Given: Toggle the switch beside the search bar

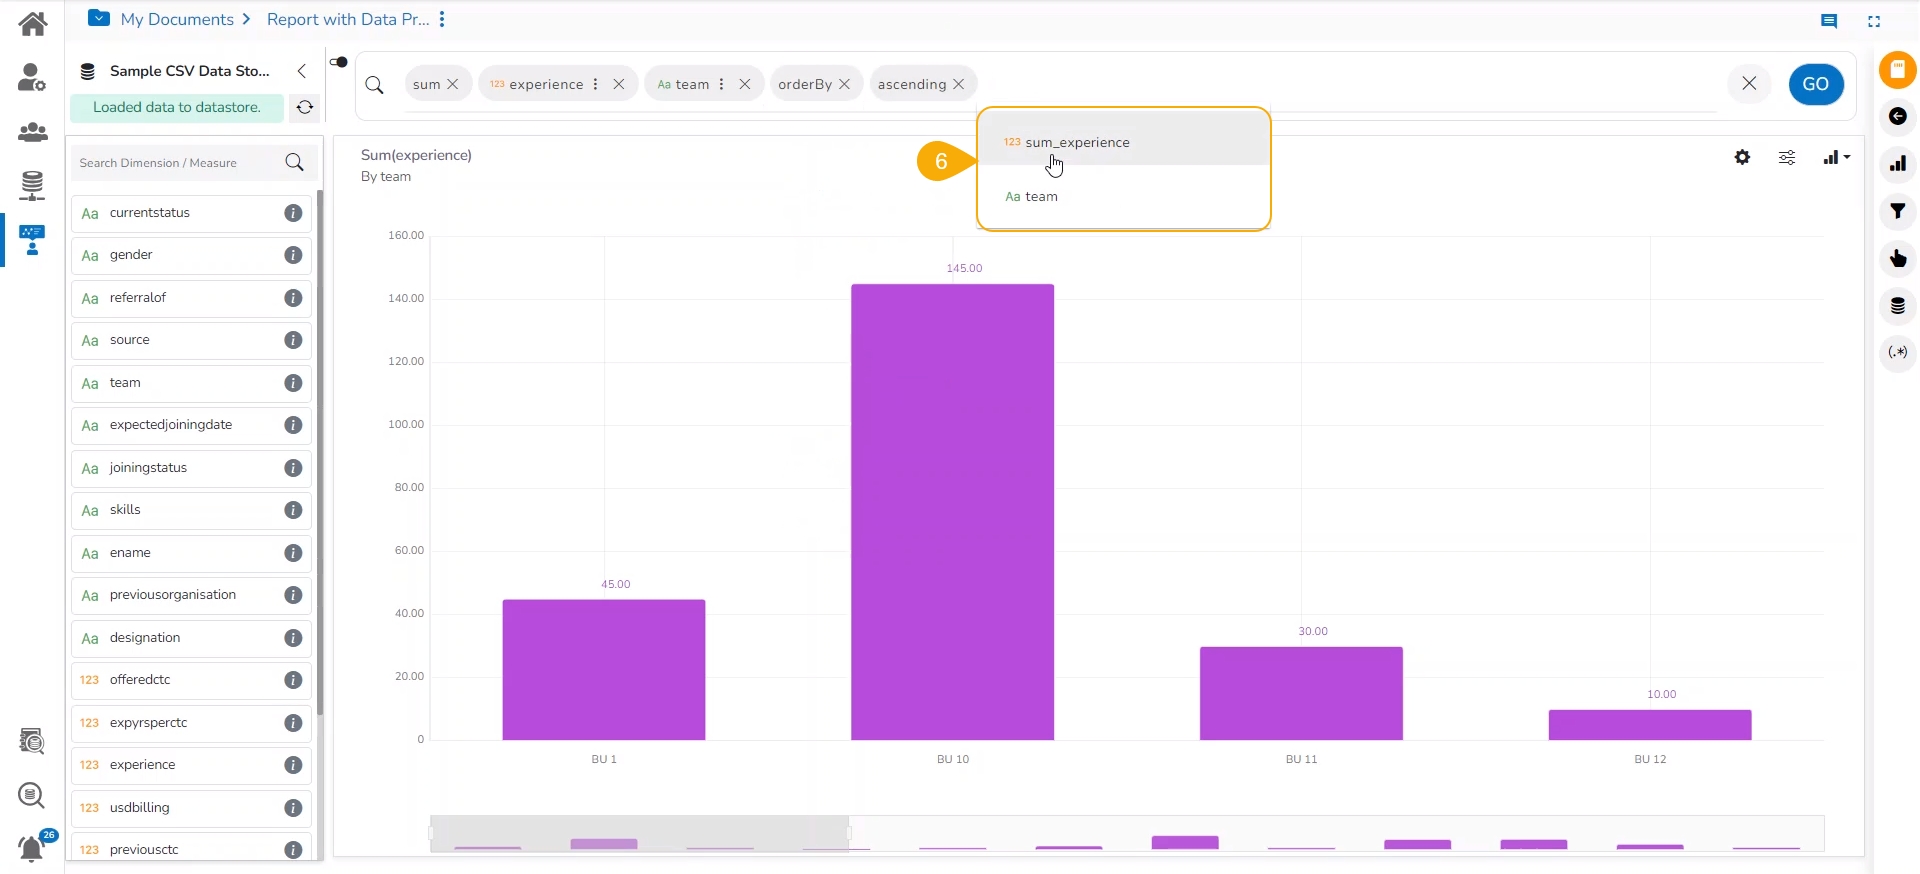Looking at the screenshot, I should (339, 62).
